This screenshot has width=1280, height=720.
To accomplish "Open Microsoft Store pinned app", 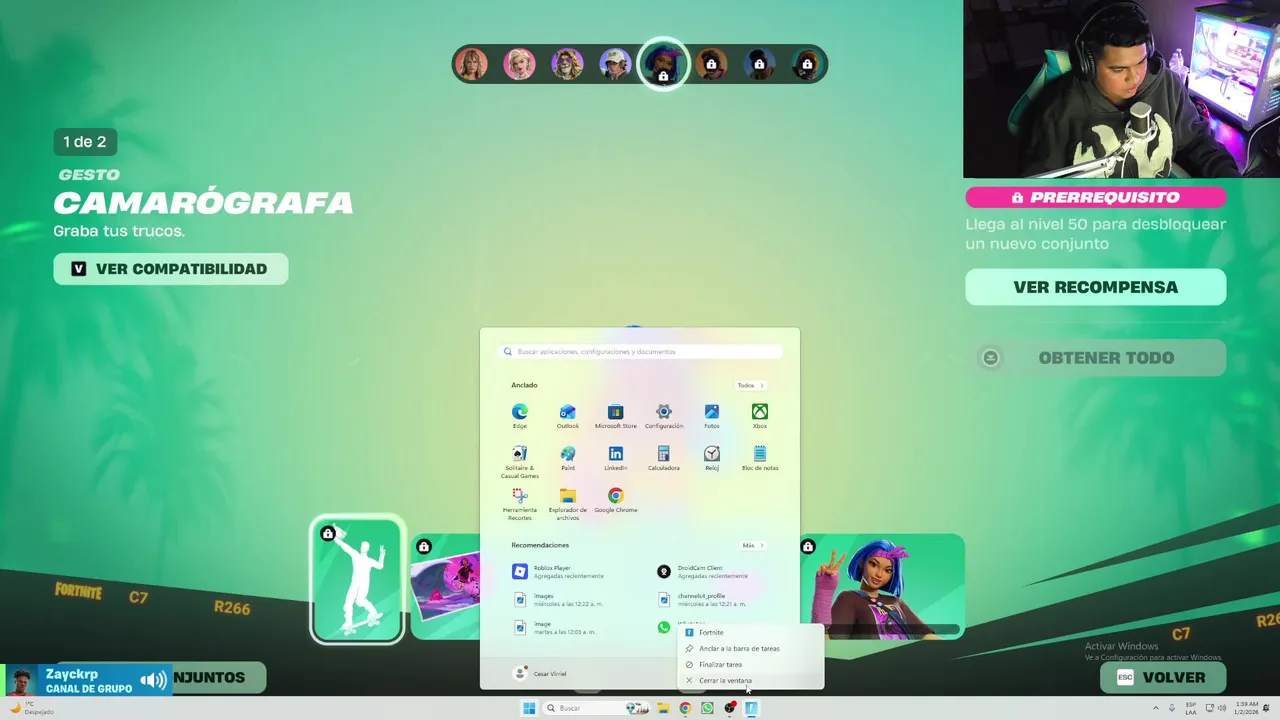I will [x=616, y=416].
